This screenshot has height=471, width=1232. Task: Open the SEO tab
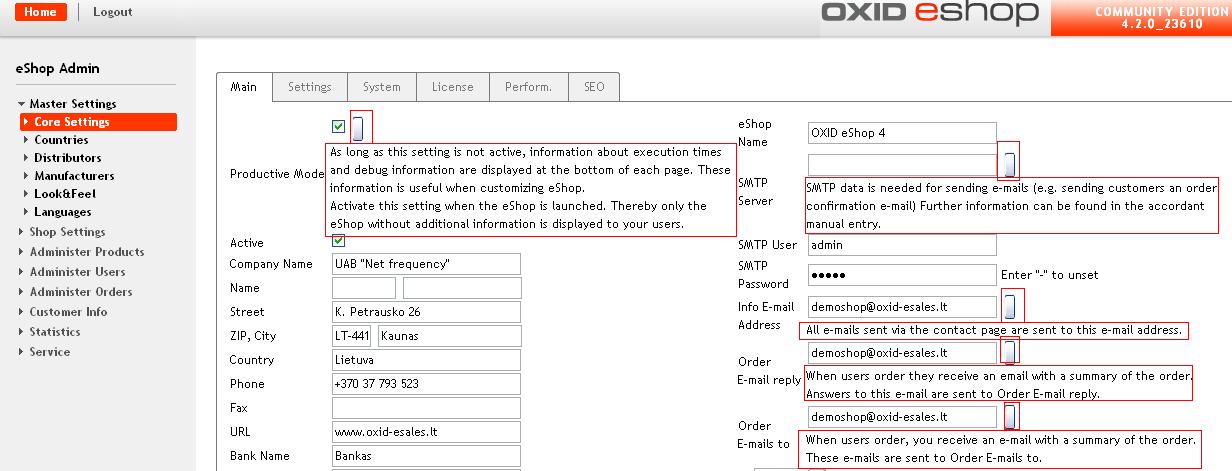(x=594, y=87)
